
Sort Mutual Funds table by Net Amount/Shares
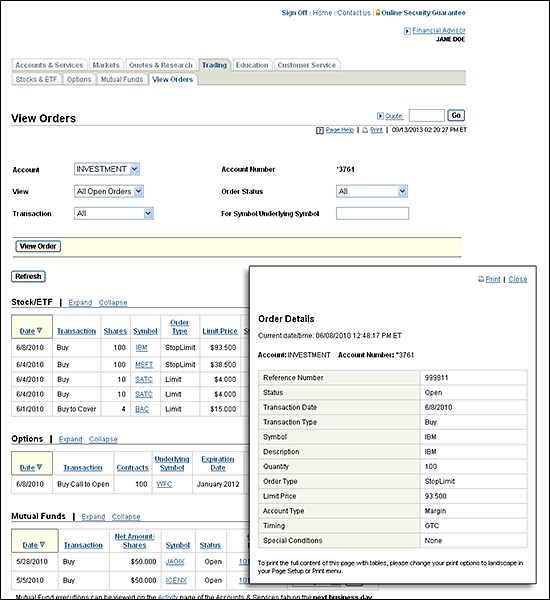[135, 541]
